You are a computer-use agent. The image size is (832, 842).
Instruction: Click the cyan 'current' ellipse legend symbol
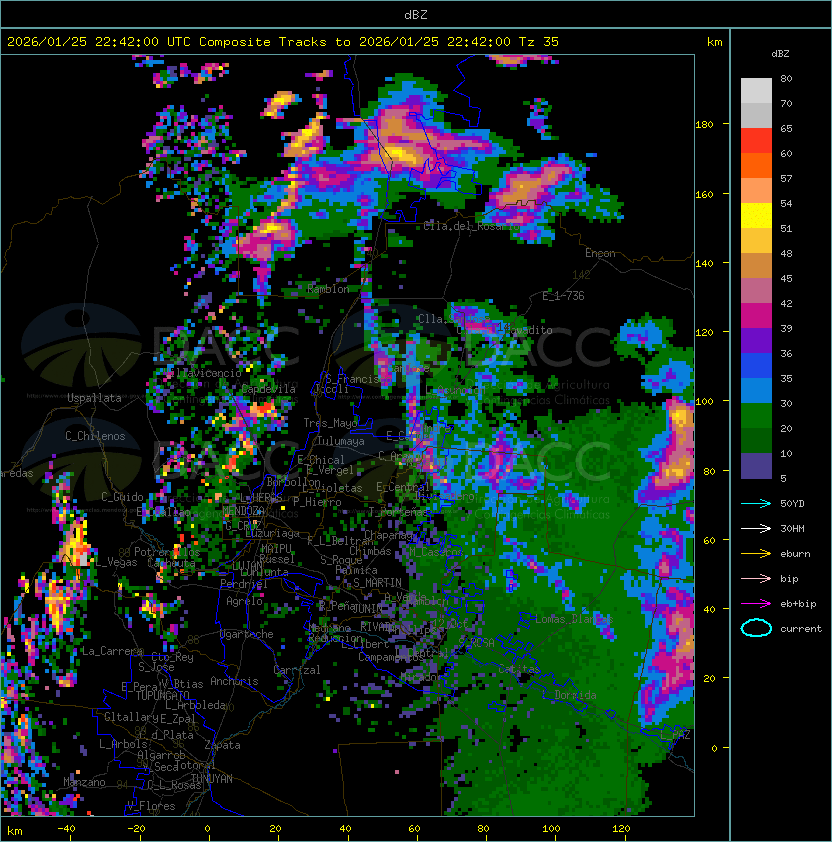756,628
